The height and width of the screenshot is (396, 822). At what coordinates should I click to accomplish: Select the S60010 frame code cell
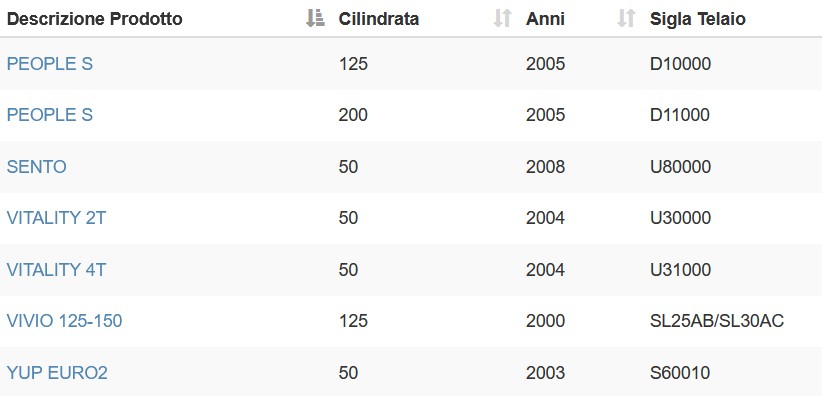(x=680, y=373)
